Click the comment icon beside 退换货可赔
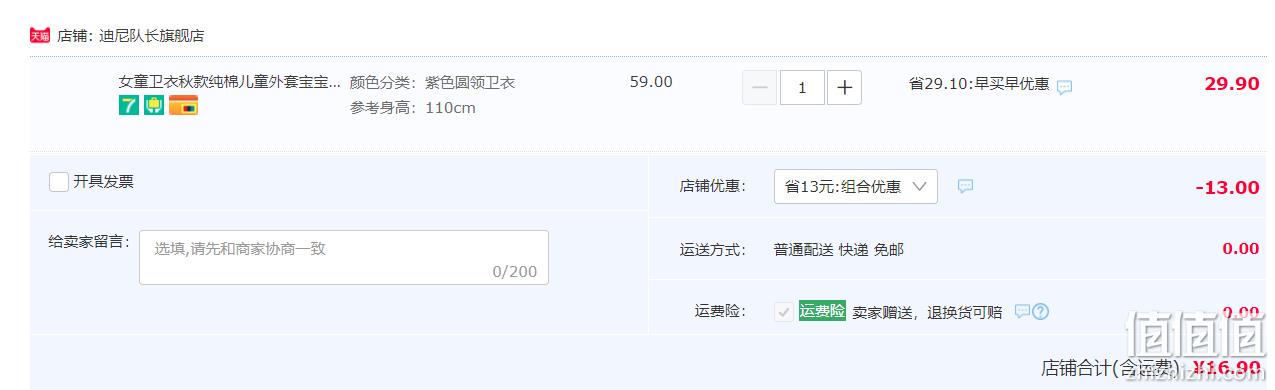1275x390 pixels. pyautogui.click(x=1022, y=311)
